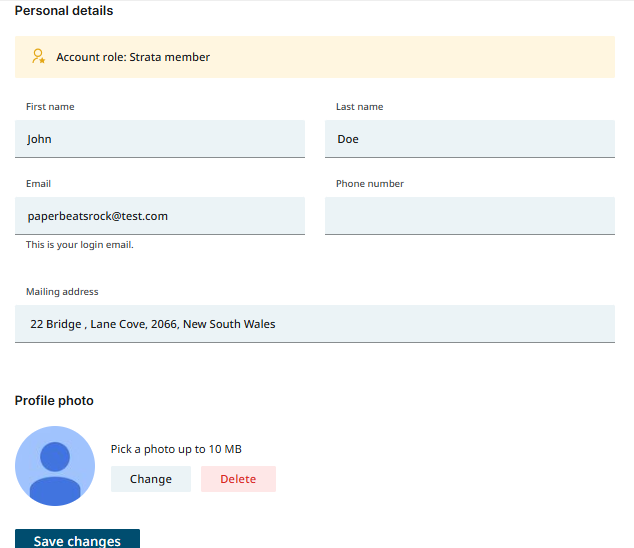Click the 'Pick a photo up to 10 MB' text
Viewport: 634px width, 548px height.
click(176, 449)
